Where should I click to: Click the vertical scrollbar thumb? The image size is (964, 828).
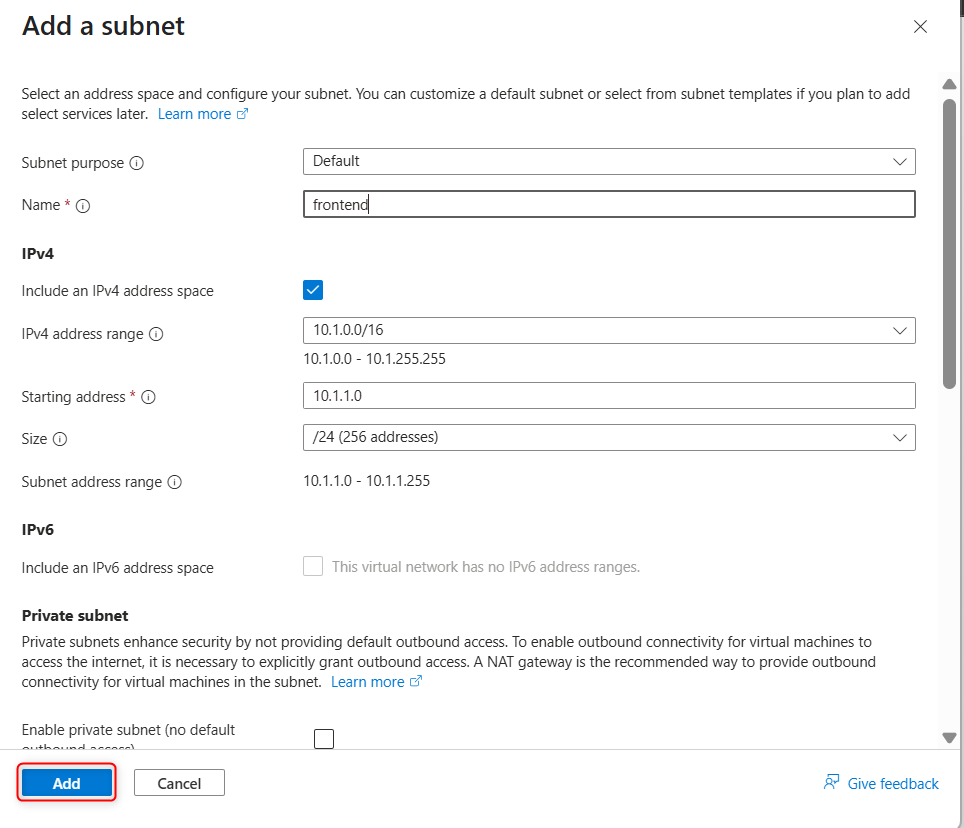(949, 243)
